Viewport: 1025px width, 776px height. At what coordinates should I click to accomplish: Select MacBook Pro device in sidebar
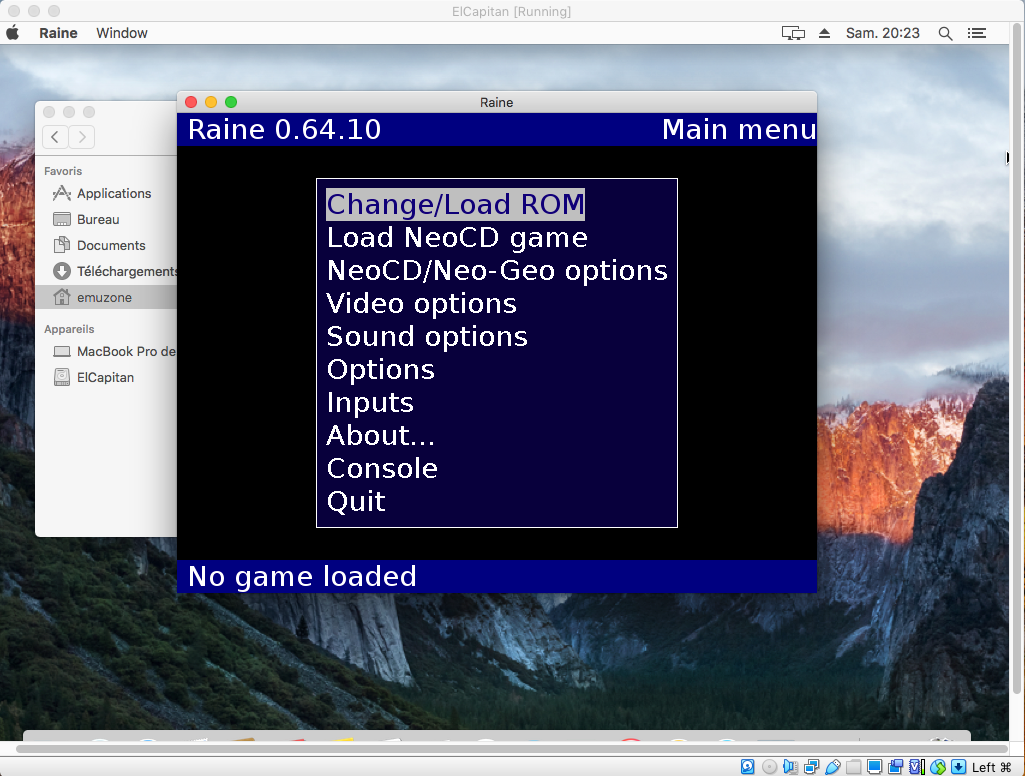126,352
